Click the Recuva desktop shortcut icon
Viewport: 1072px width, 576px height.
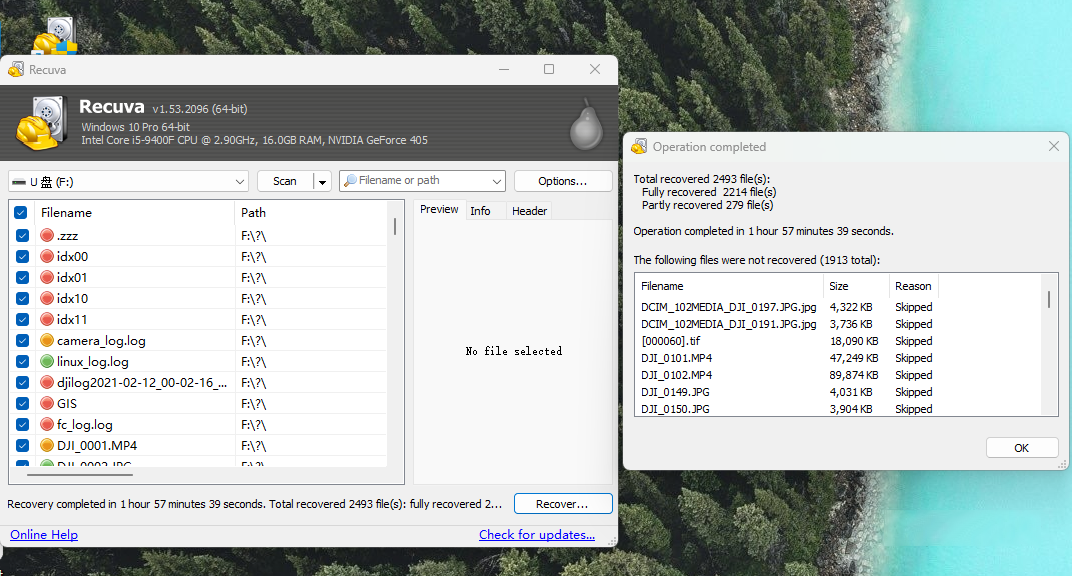[55, 36]
